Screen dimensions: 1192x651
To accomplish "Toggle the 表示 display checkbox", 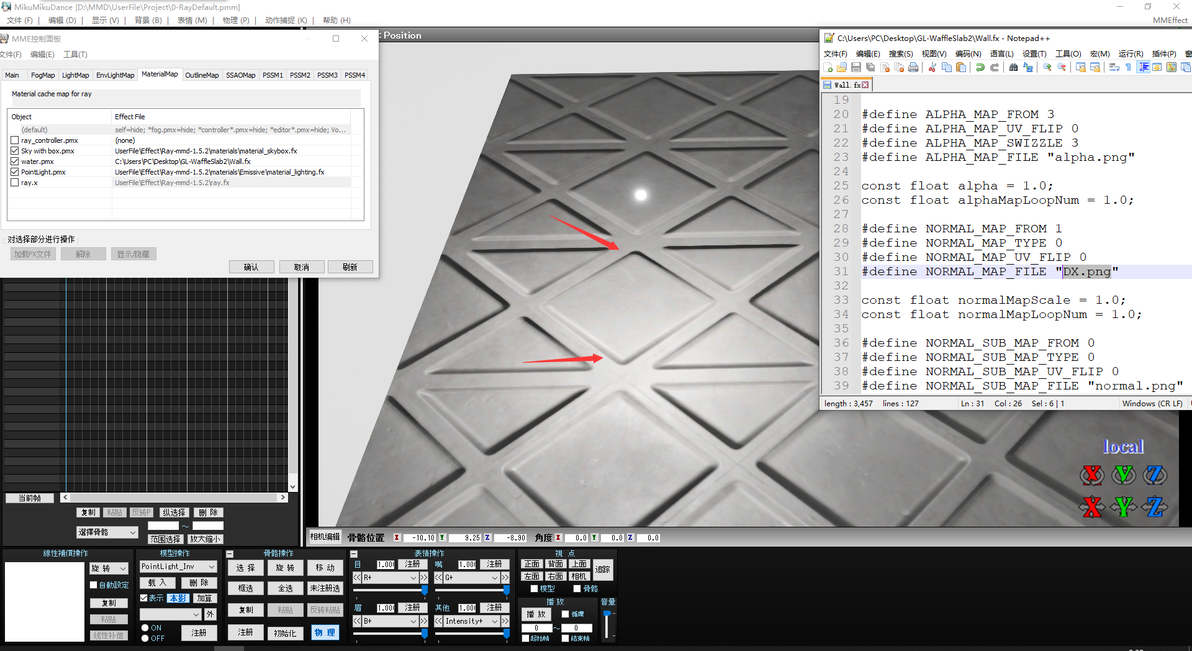I will pos(144,599).
